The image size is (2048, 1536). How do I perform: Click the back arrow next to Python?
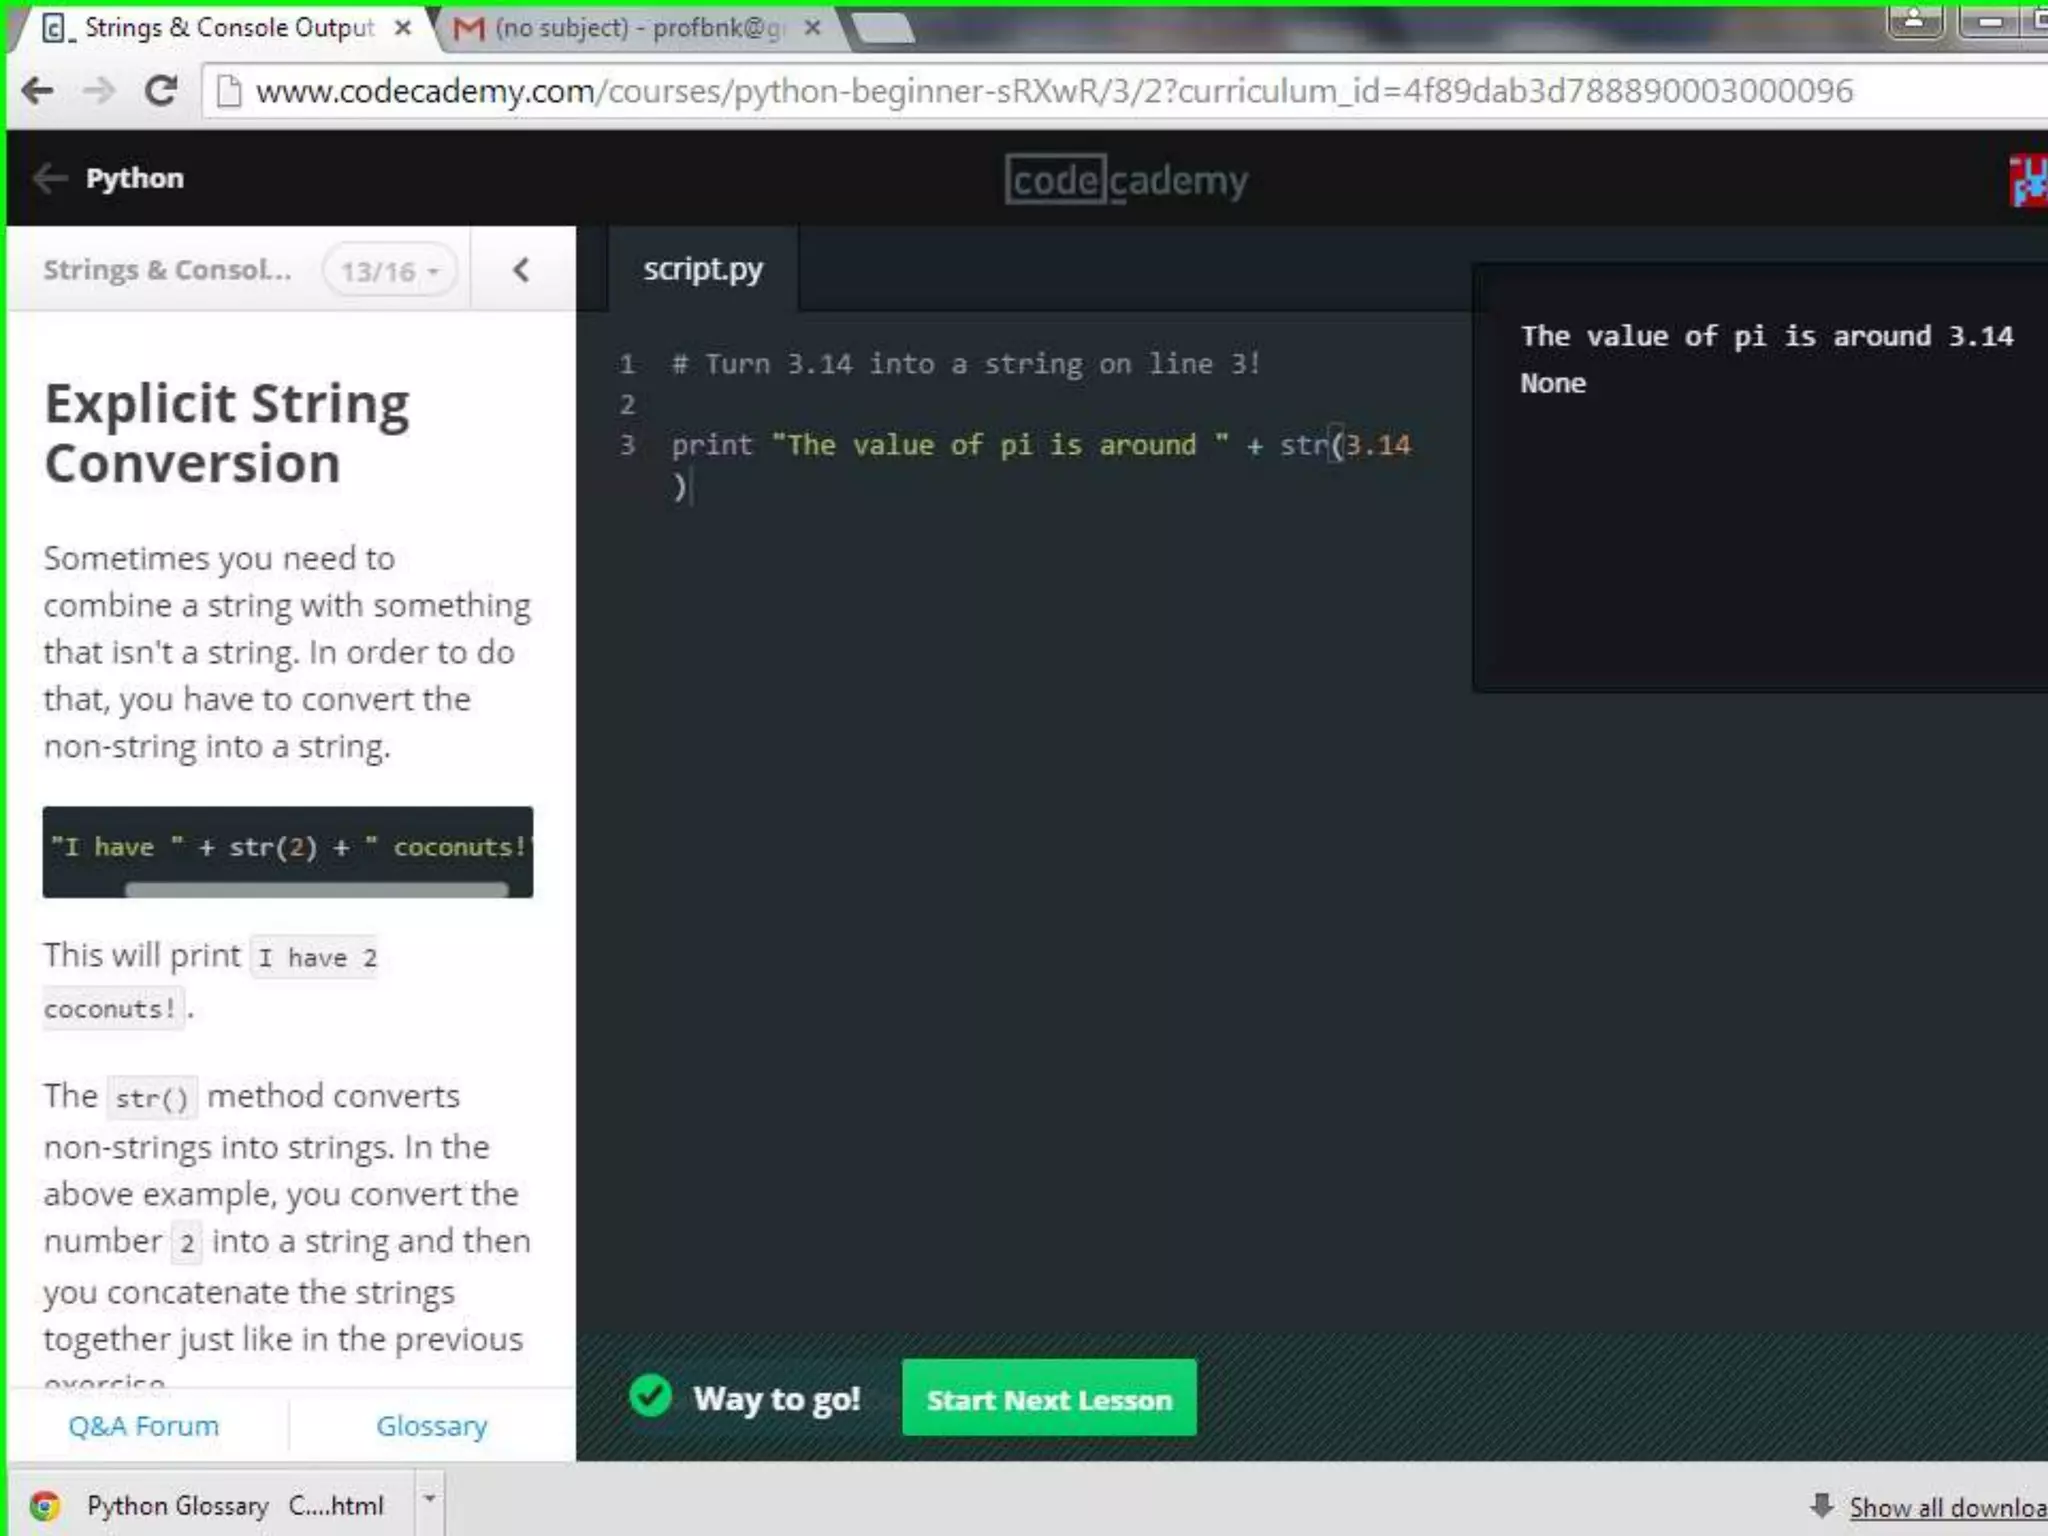[49, 179]
